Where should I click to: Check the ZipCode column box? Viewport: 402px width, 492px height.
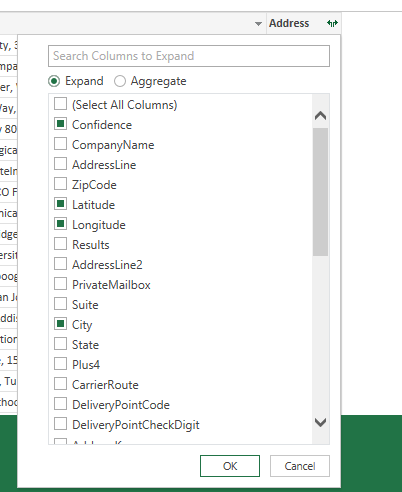point(60,184)
